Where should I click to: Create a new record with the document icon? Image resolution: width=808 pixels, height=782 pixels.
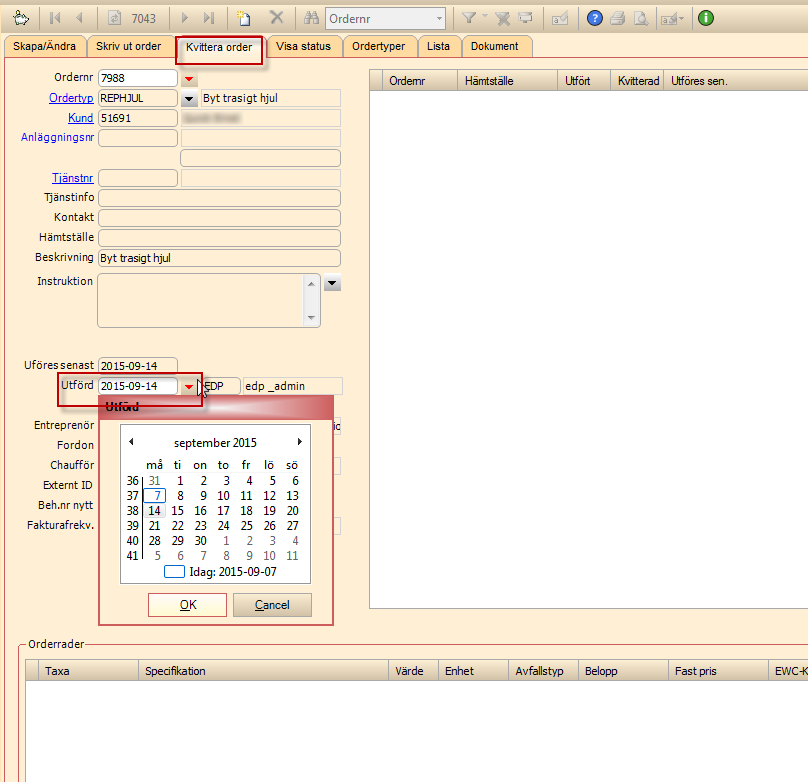pos(244,18)
